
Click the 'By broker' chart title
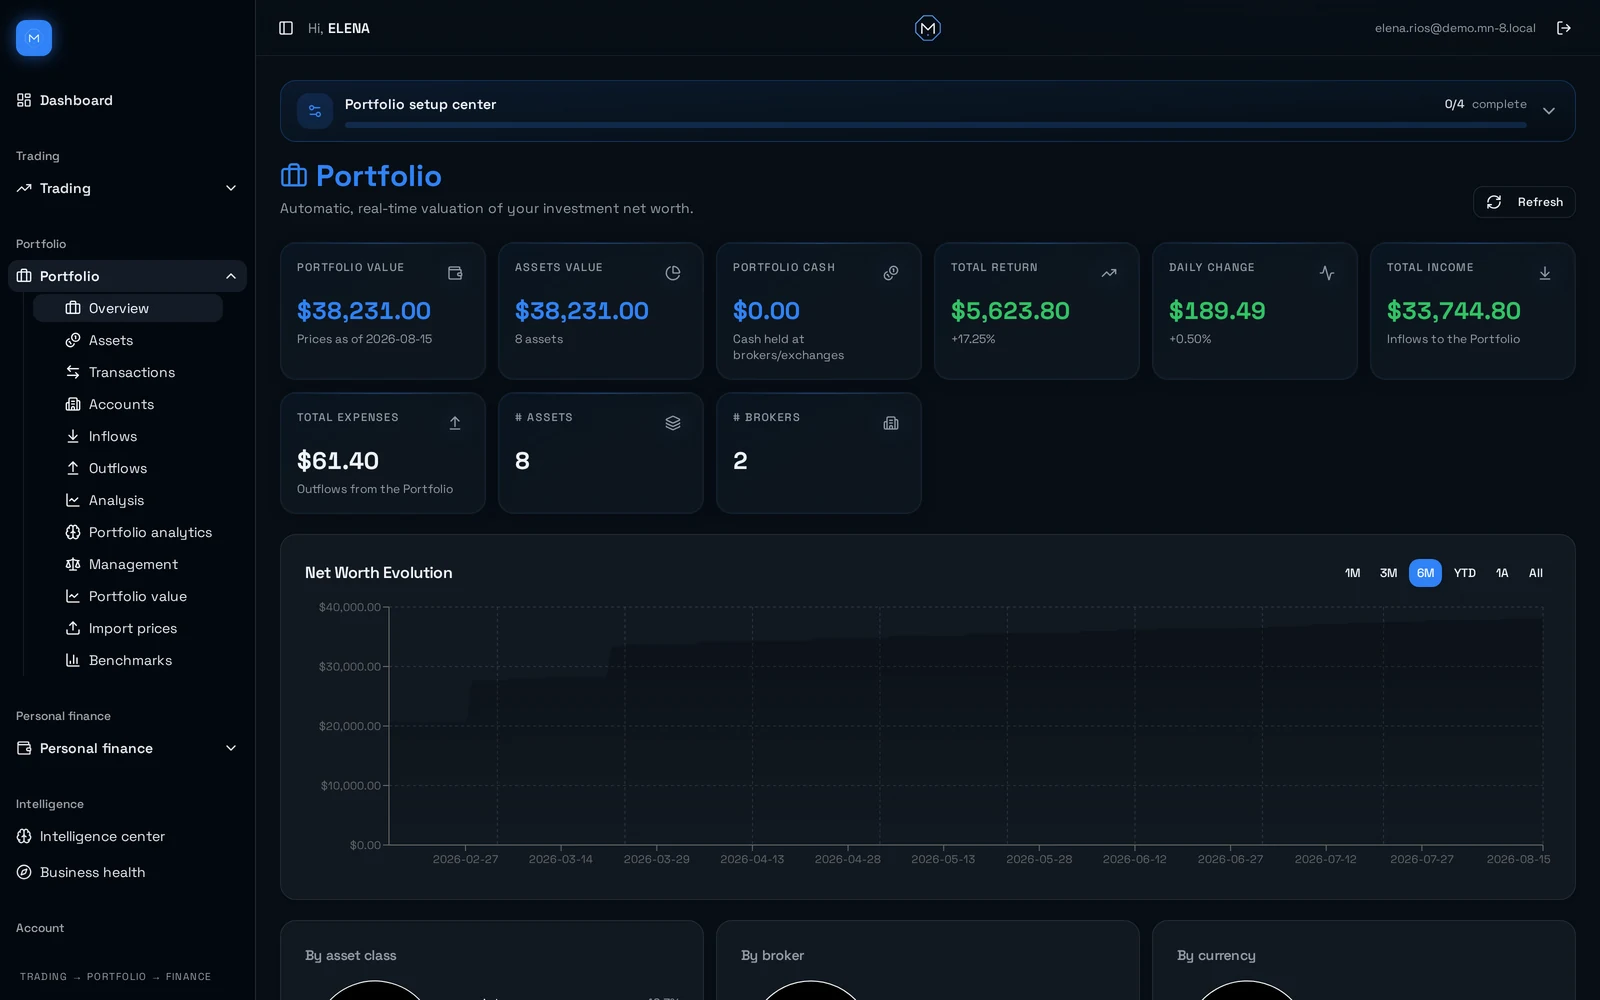pyautogui.click(x=772, y=956)
